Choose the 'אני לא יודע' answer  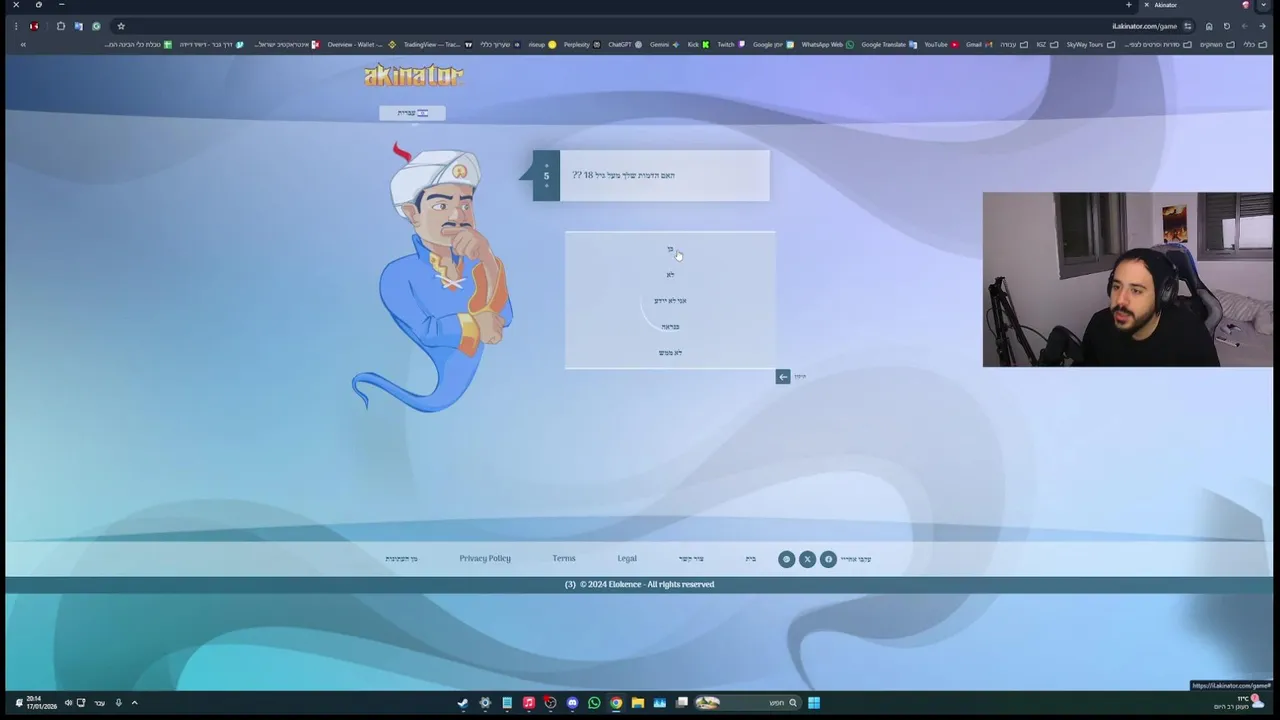pyautogui.click(x=670, y=300)
